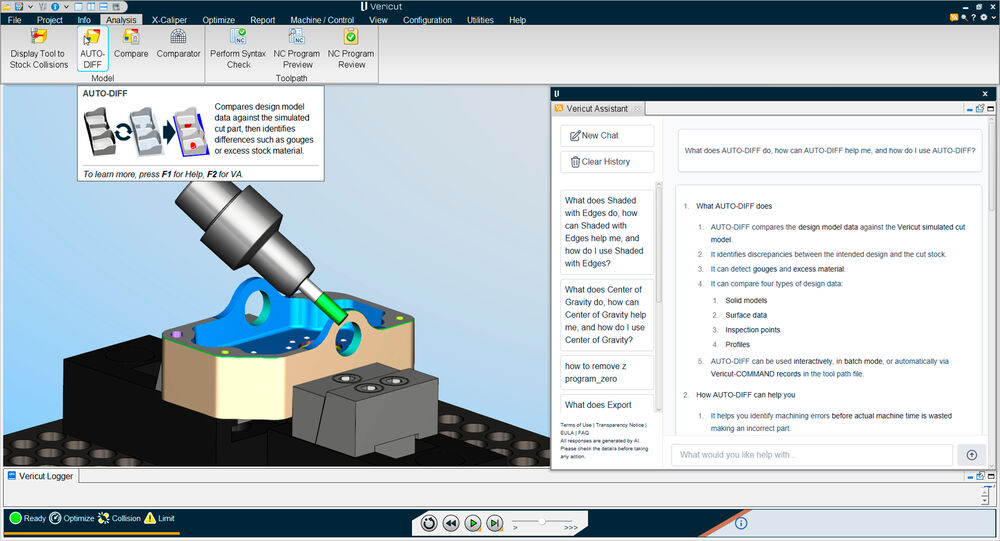Image resolution: width=1000 pixels, height=541 pixels.
Task: Adjust the simulation speed slider
Action: (542, 521)
